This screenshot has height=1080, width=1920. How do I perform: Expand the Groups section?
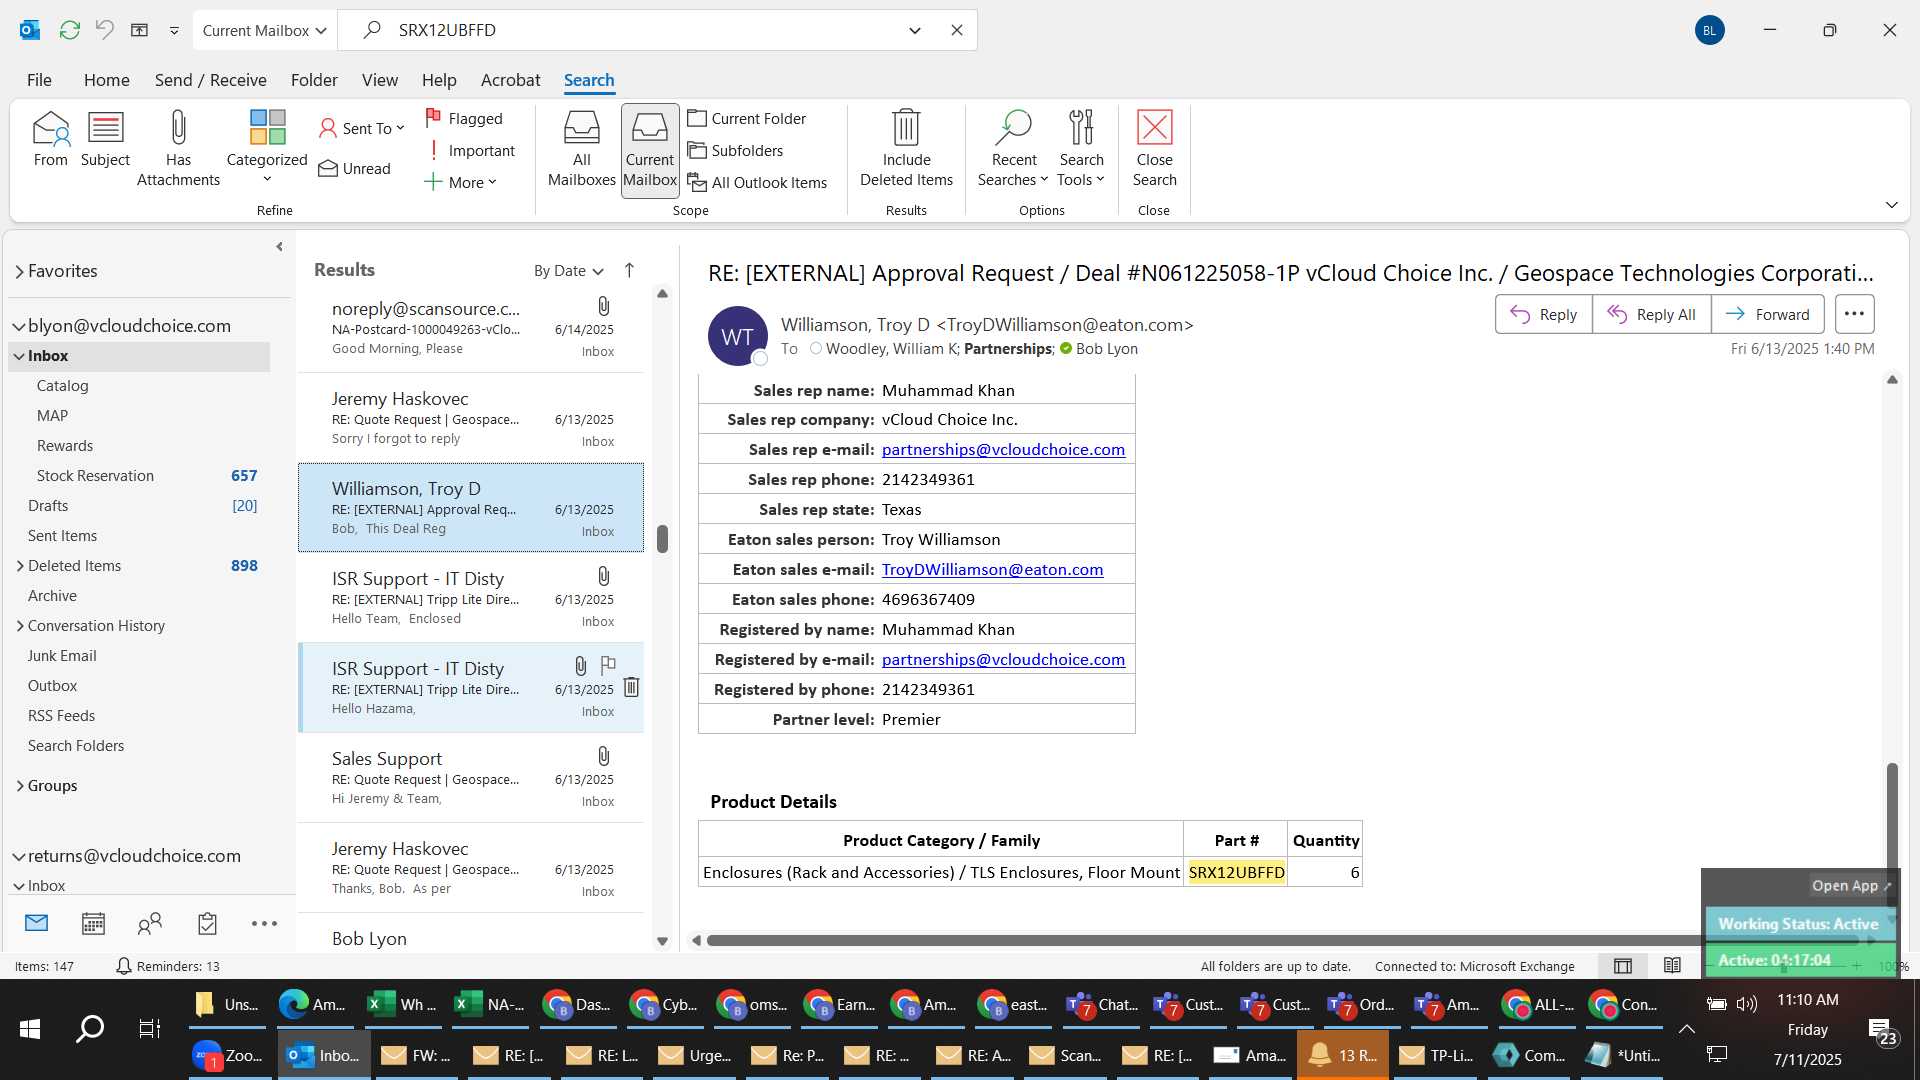pyautogui.click(x=20, y=786)
